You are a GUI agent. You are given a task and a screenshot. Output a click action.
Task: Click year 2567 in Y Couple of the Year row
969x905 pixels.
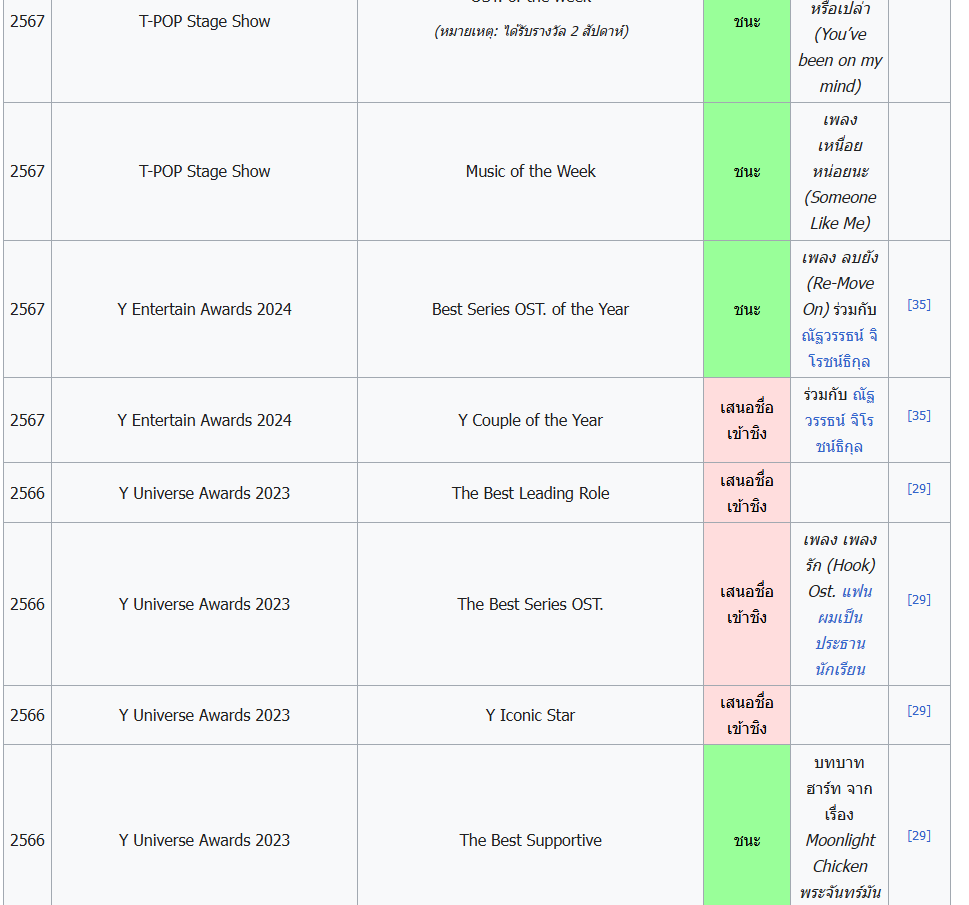click(x=27, y=420)
